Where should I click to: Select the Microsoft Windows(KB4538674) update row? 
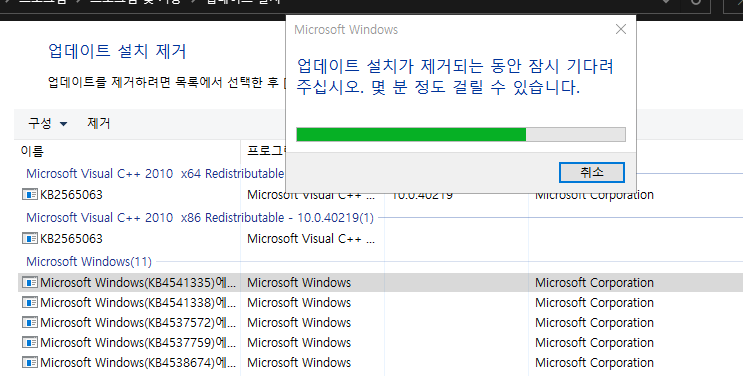click(x=381, y=363)
